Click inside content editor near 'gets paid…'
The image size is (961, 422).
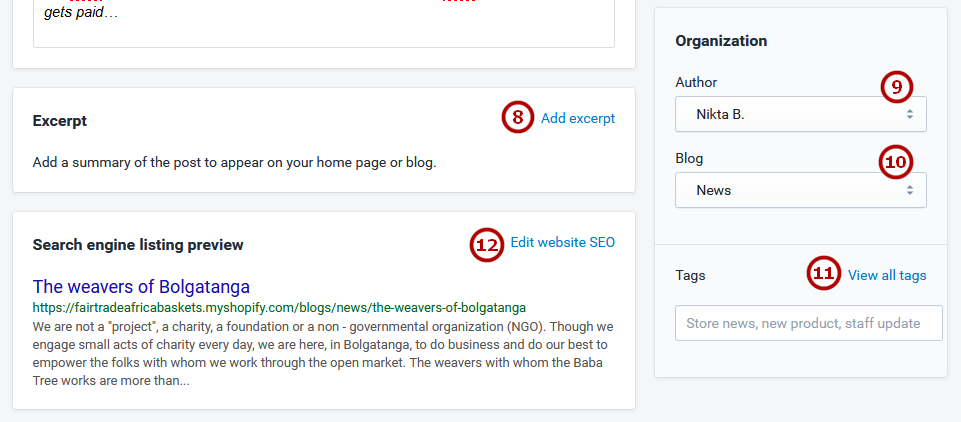pyautogui.click(x=324, y=23)
